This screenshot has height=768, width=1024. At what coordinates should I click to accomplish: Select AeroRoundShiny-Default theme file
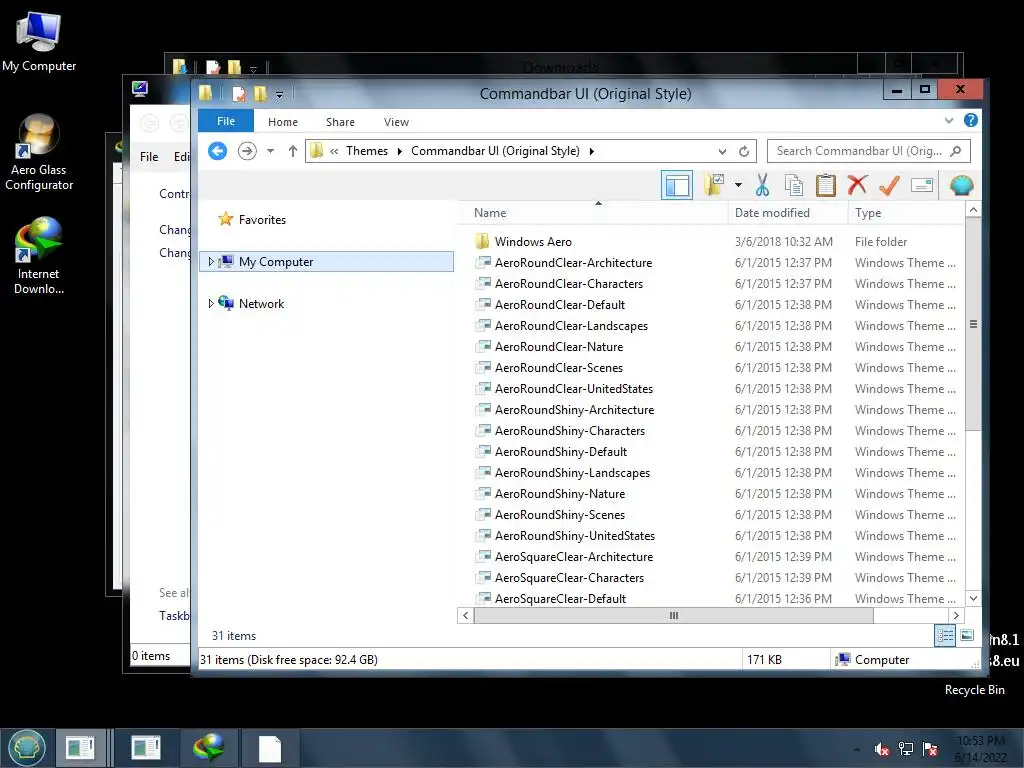560,452
